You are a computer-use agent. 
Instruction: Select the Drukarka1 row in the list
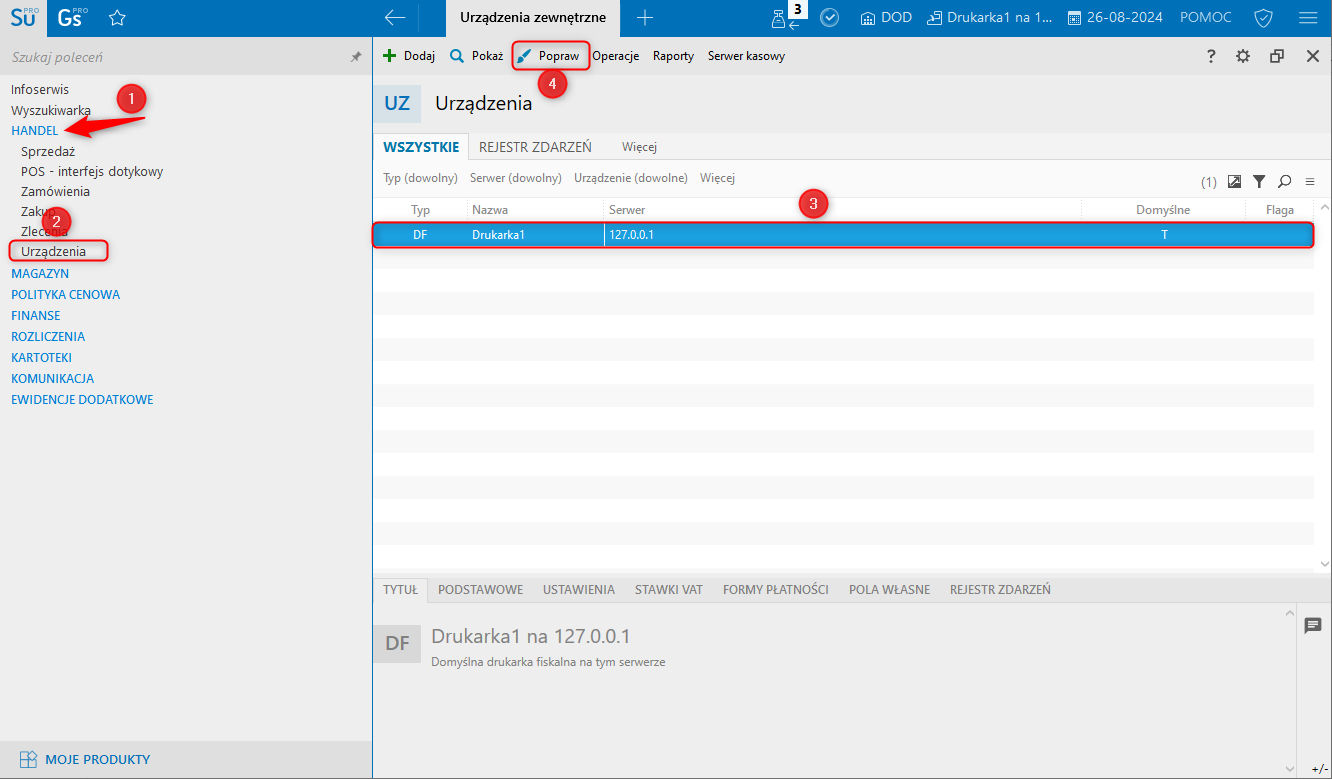[x=843, y=235]
